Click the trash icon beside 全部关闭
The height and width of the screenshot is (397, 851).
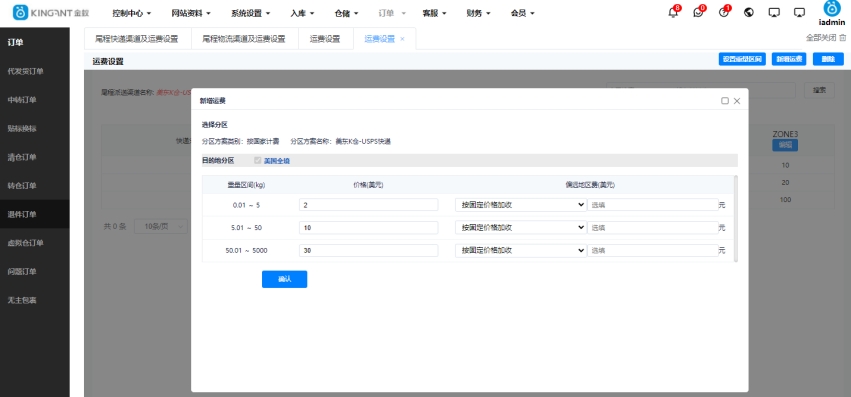pyautogui.click(x=843, y=37)
